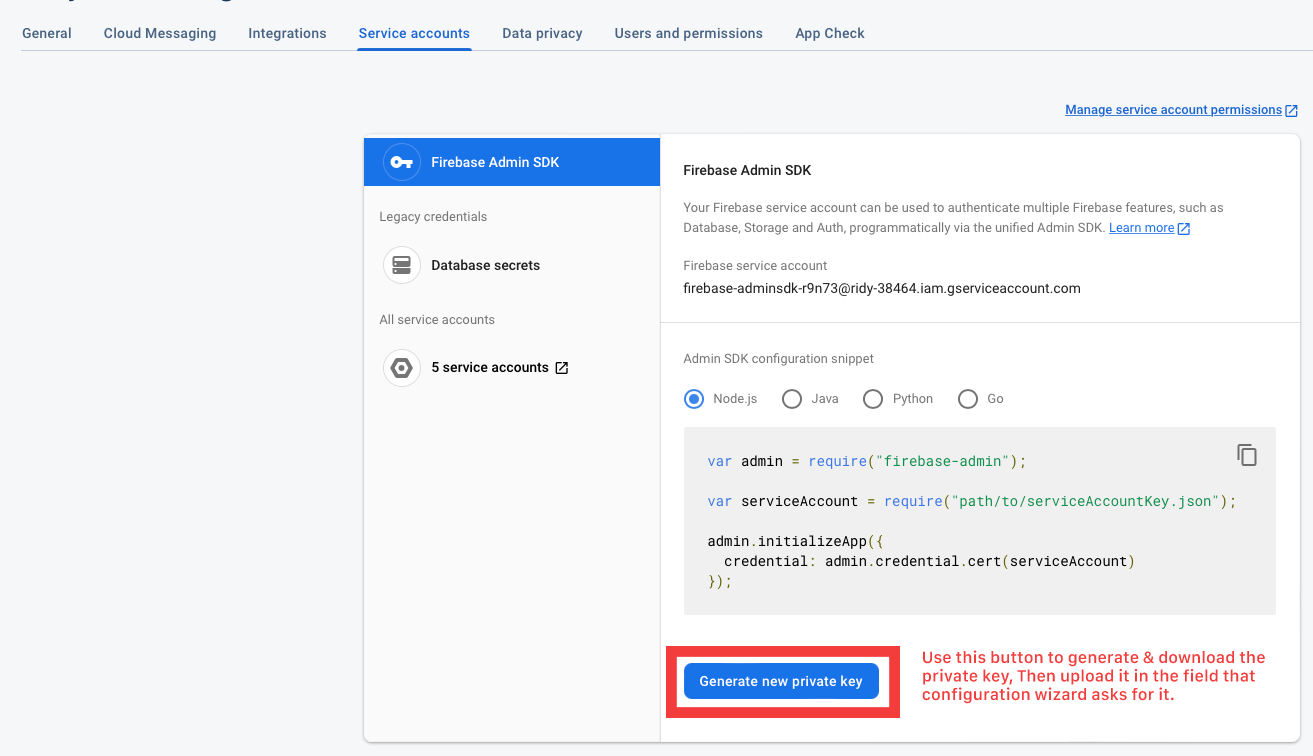Click the Legacy credentials label

(x=433, y=217)
